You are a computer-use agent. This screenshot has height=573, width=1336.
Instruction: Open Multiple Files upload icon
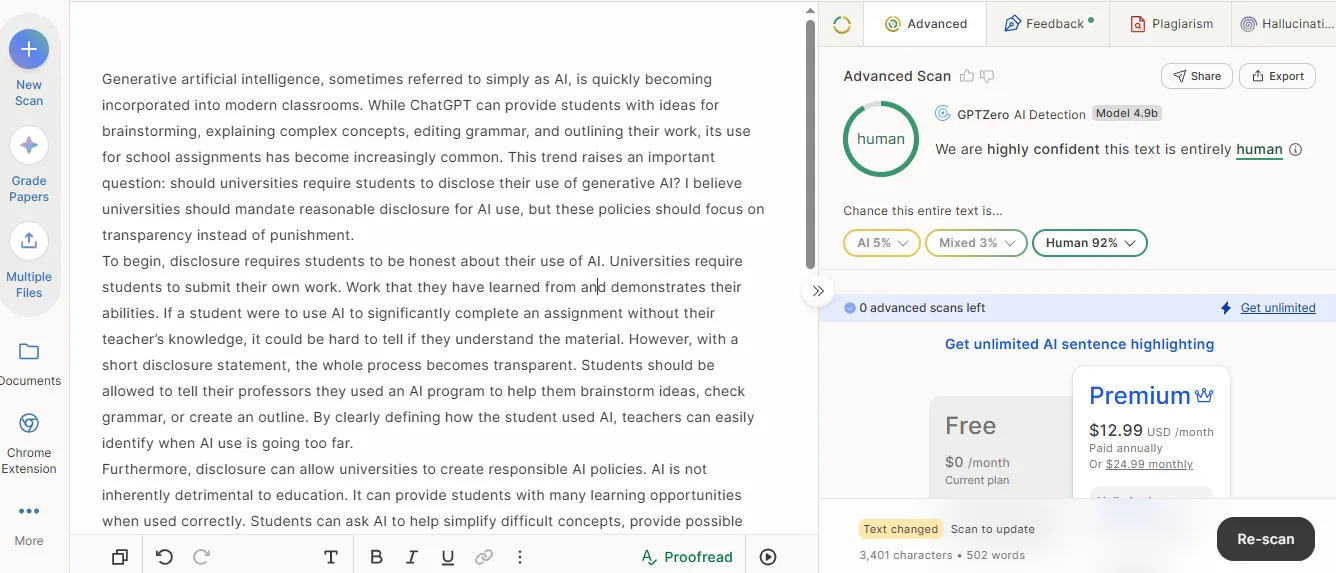(29, 241)
